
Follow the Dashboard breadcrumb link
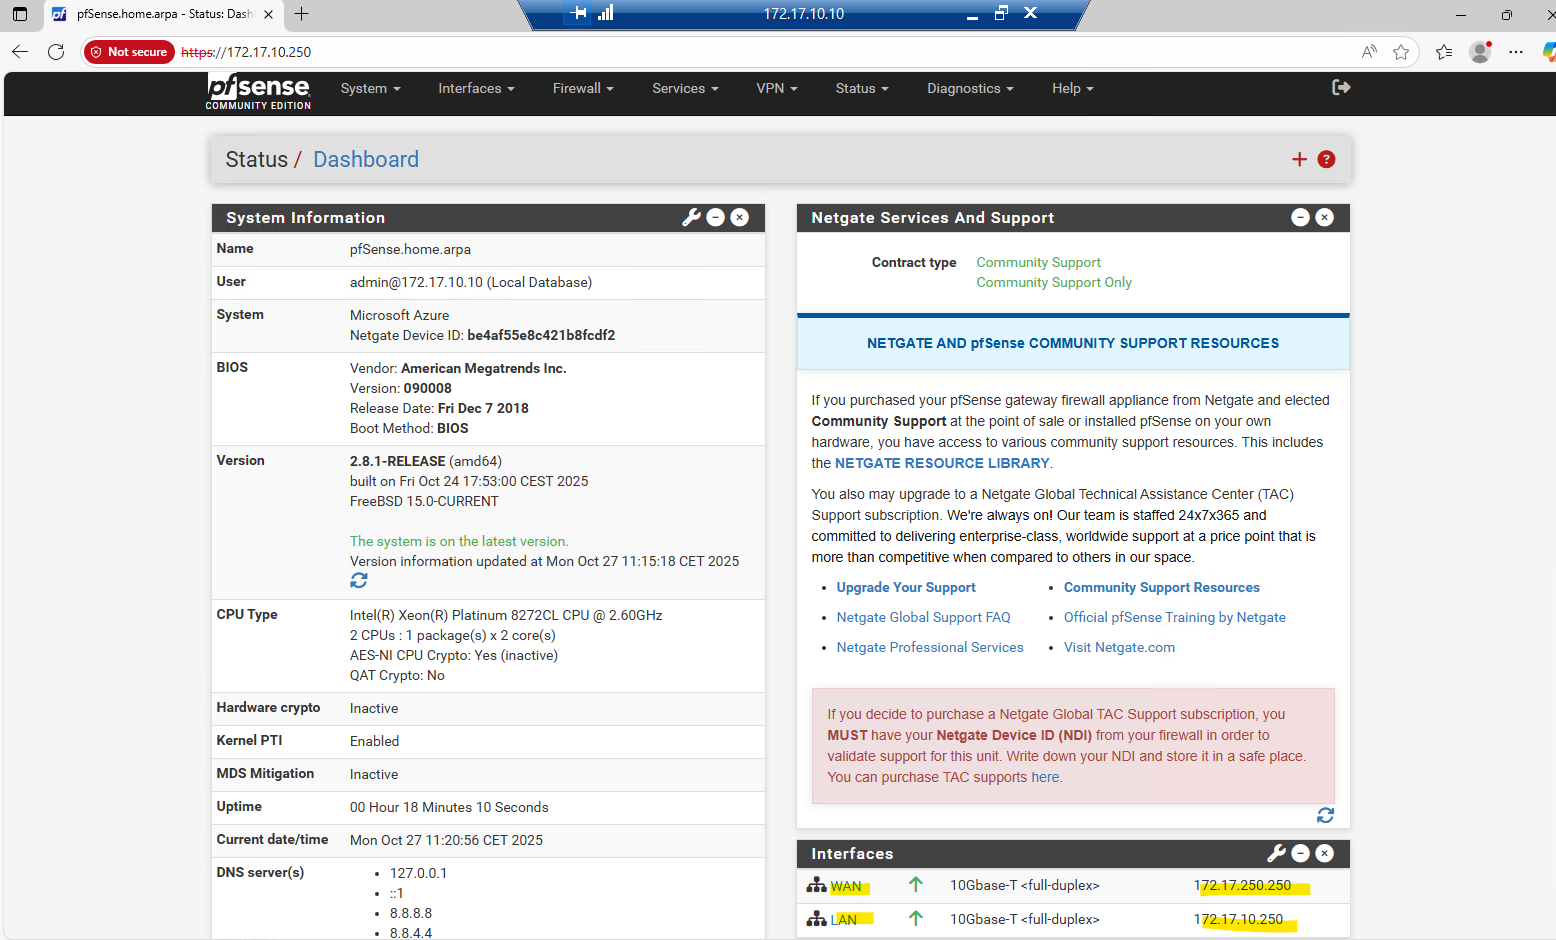coord(366,160)
